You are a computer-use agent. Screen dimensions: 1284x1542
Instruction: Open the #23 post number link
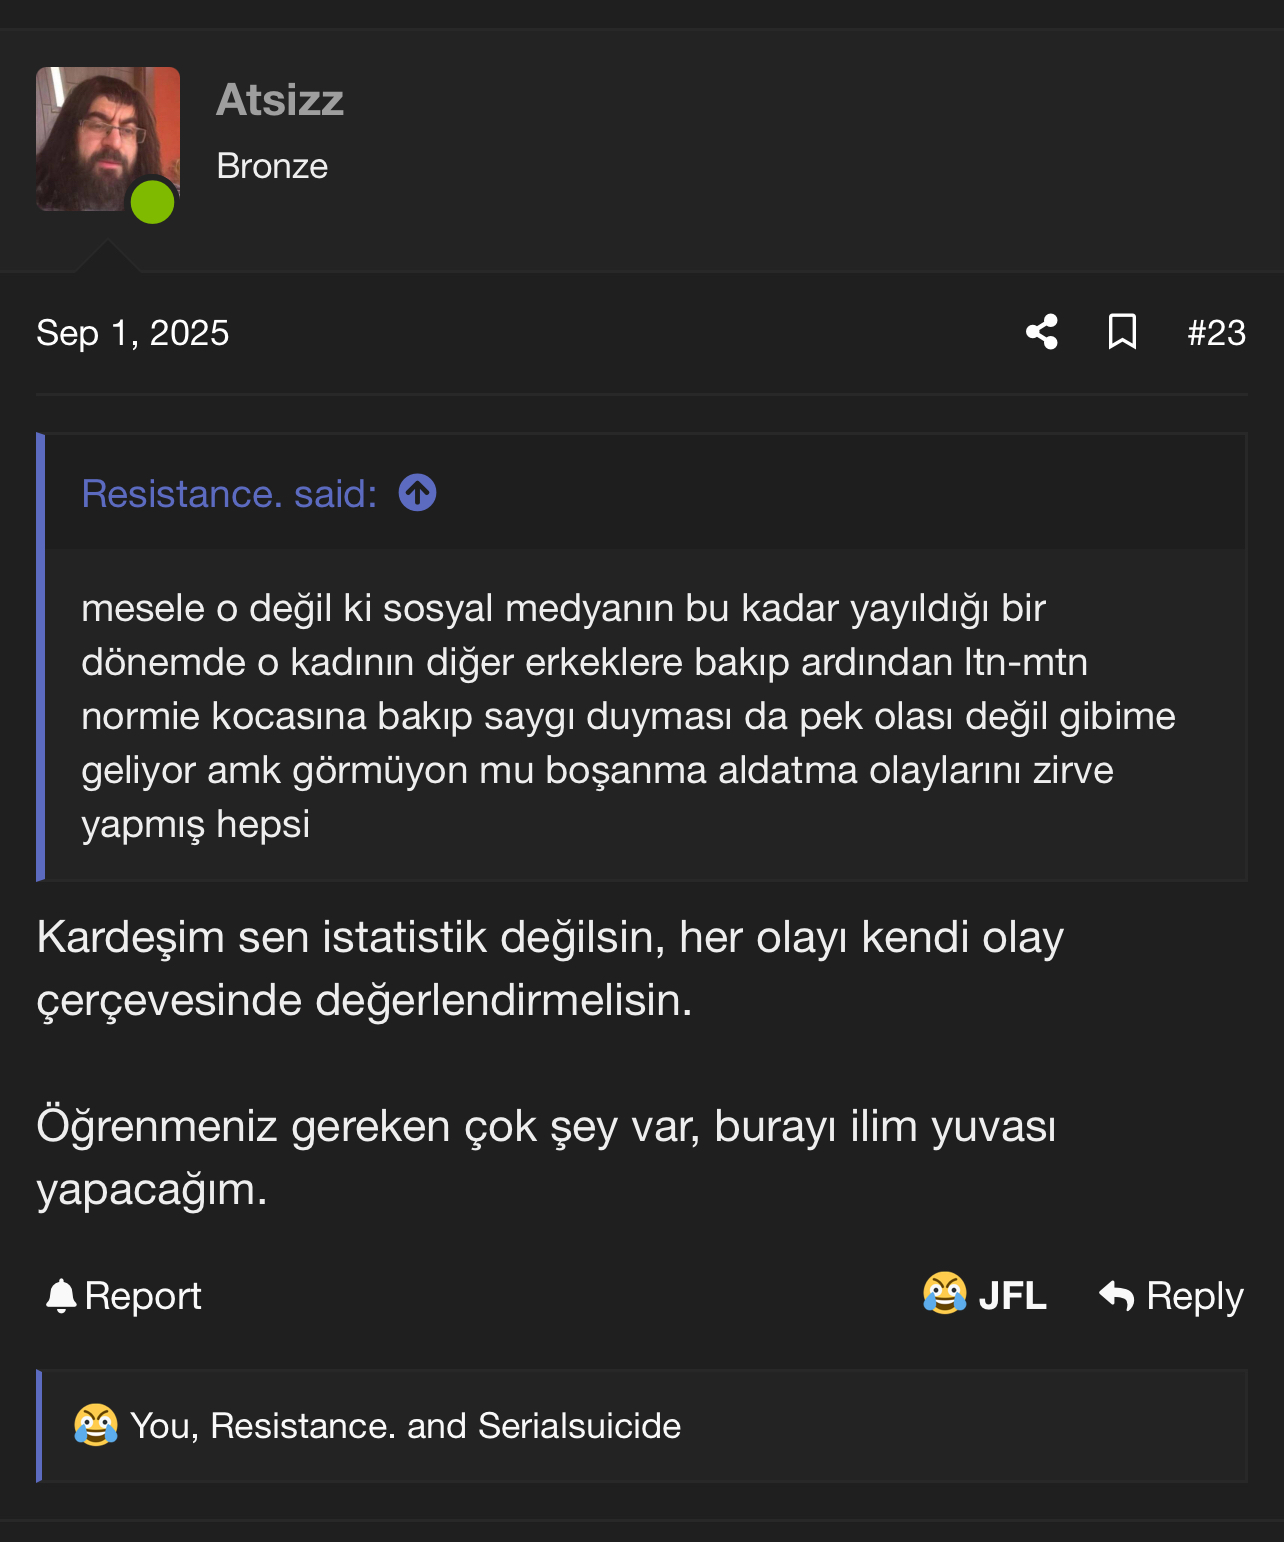pos(1216,333)
